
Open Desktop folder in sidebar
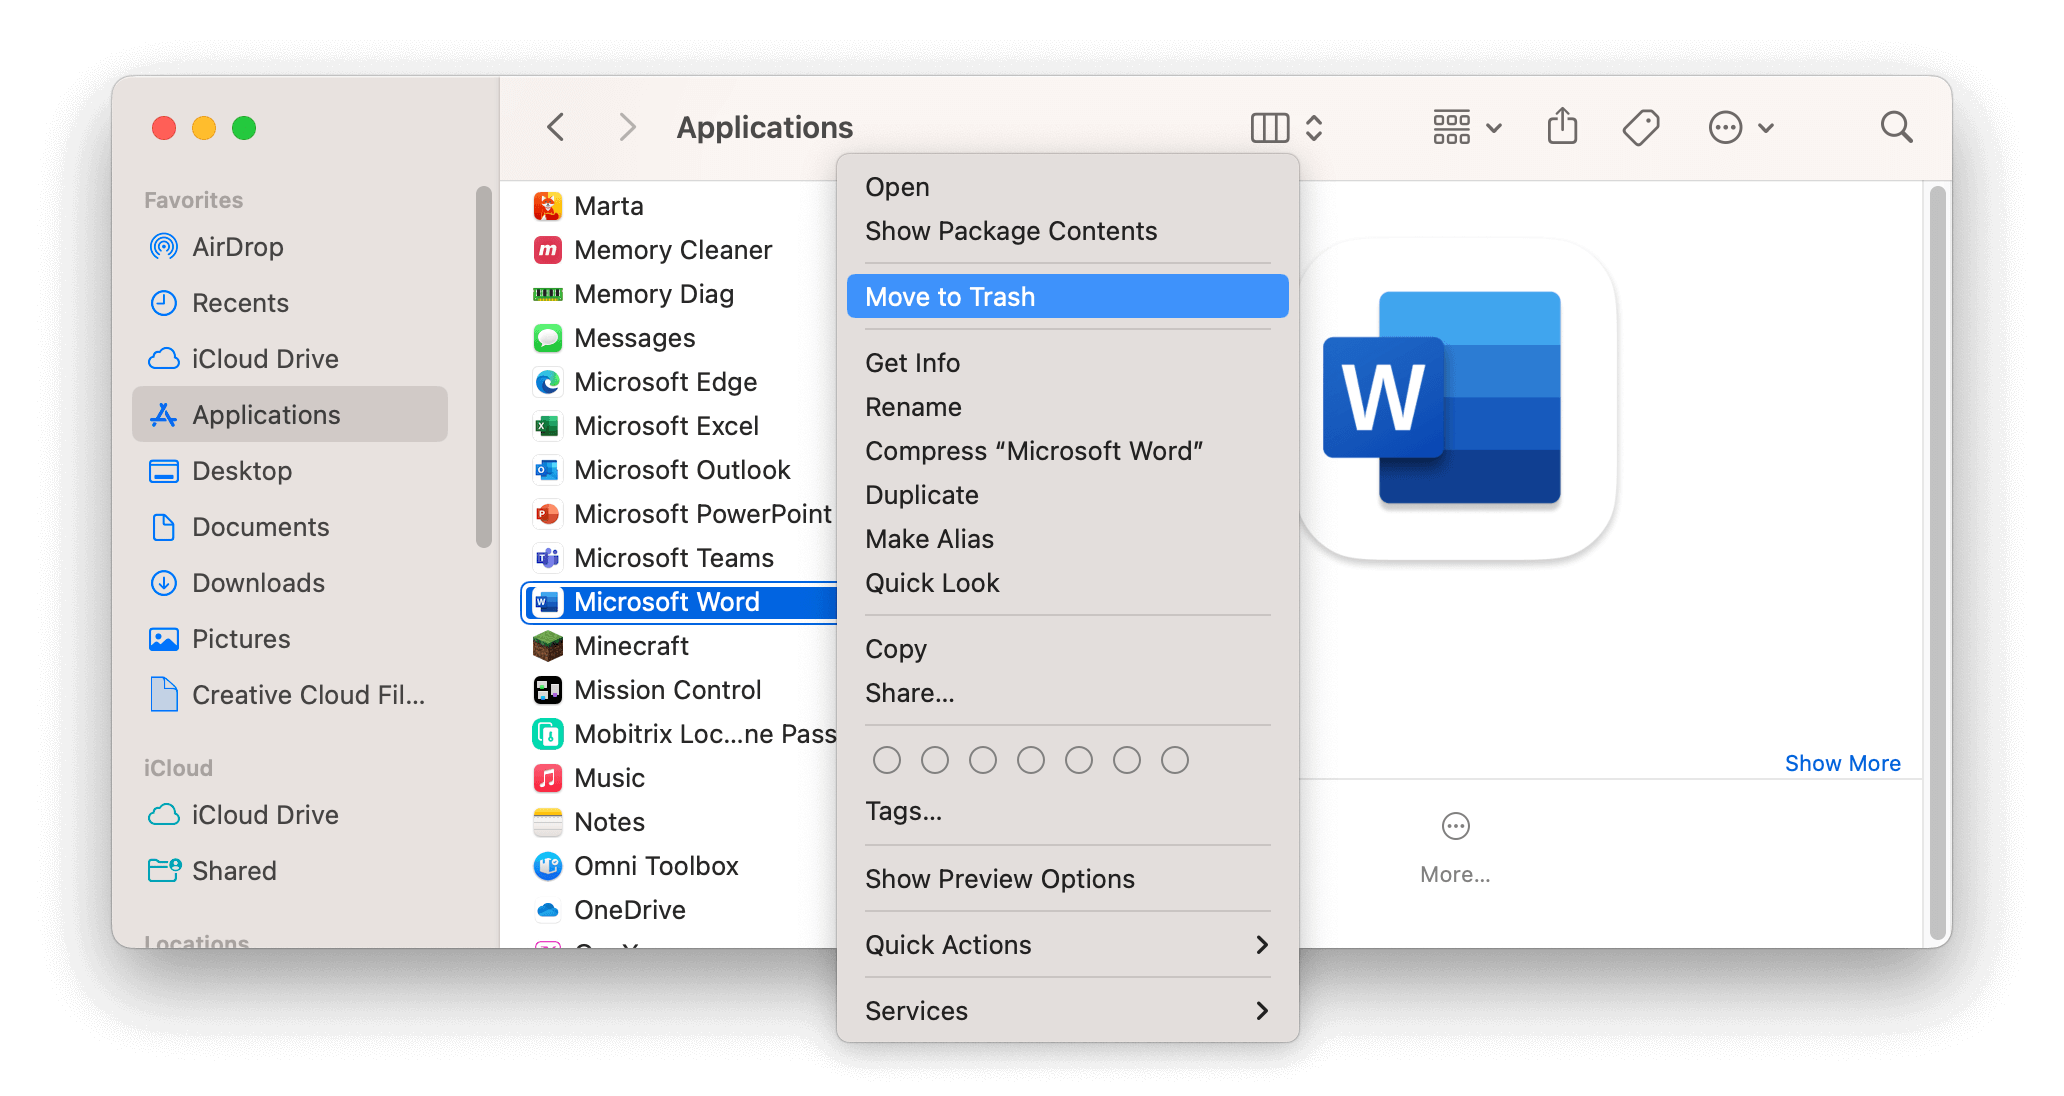pyautogui.click(x=290, y=471)
